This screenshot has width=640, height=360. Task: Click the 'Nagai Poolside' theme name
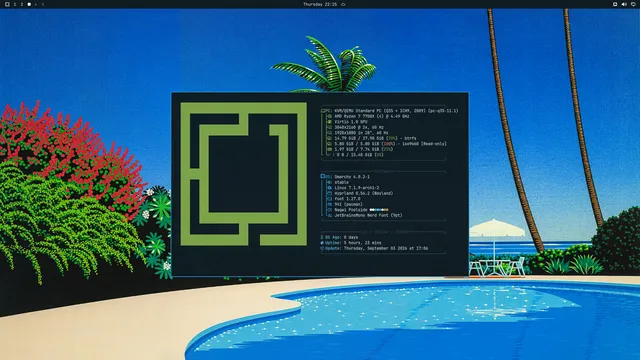pos(351,210)
